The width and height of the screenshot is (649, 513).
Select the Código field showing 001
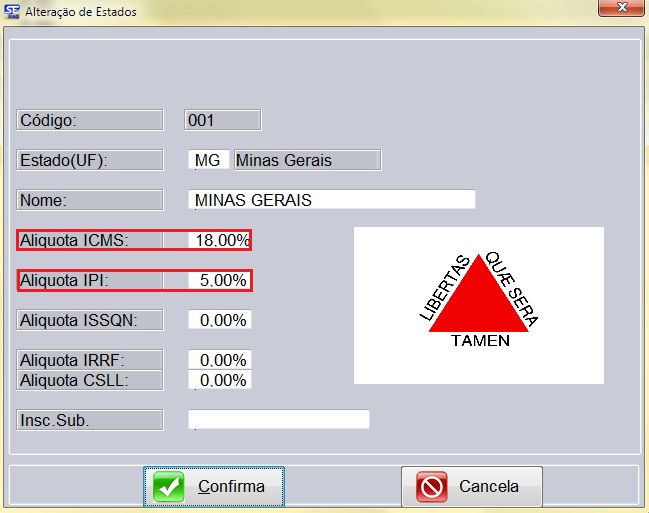coord(223,120)
